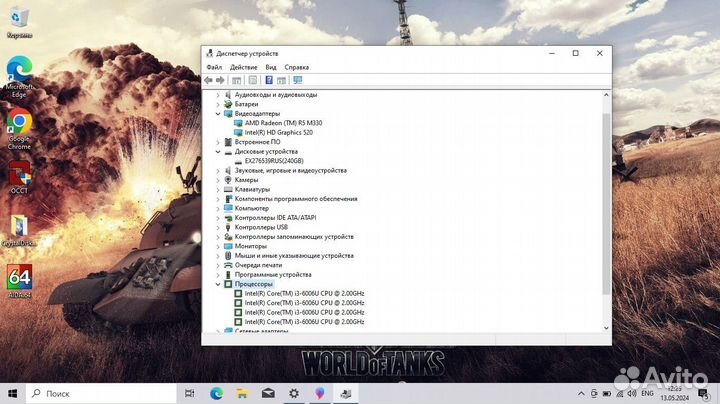Click Scan for hardware changes monitor icon
This screenshot has height=404, width=720.
(x=298, y=80)
